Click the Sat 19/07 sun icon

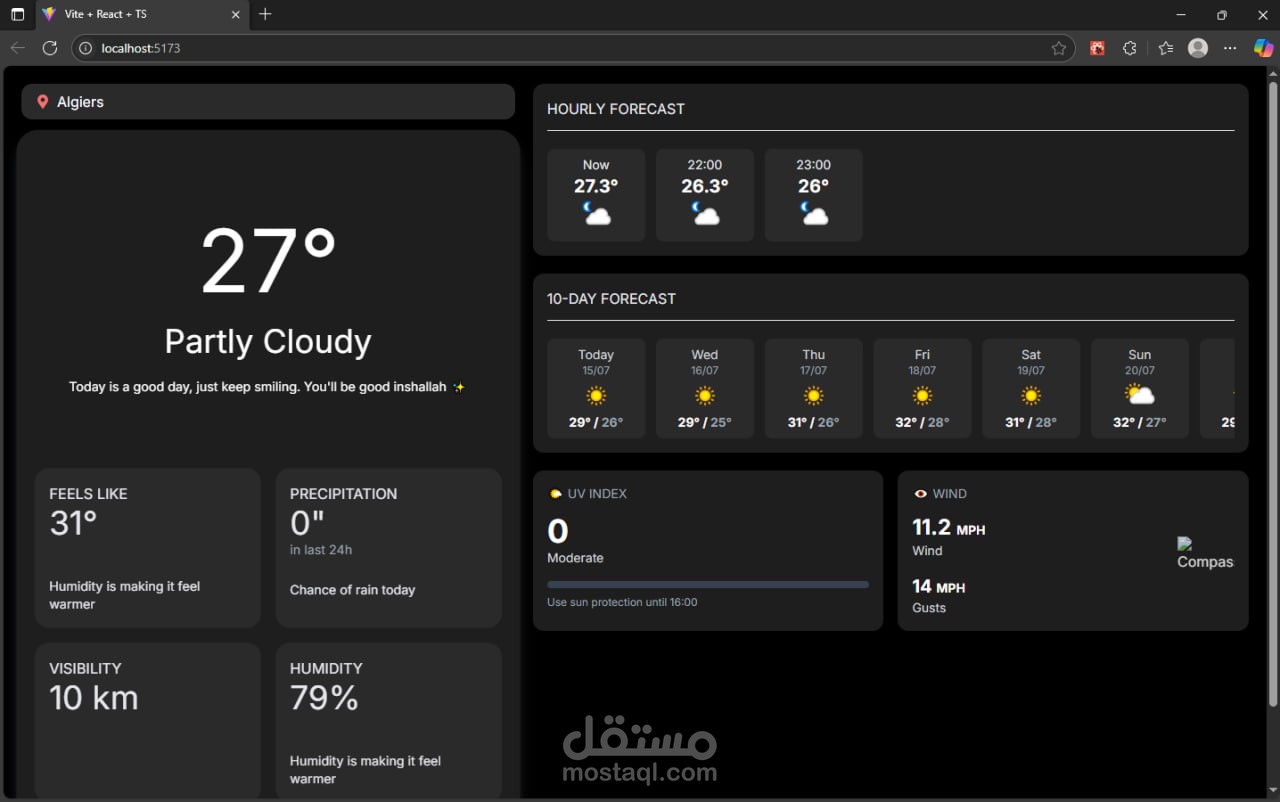(x=1031, y=396)
